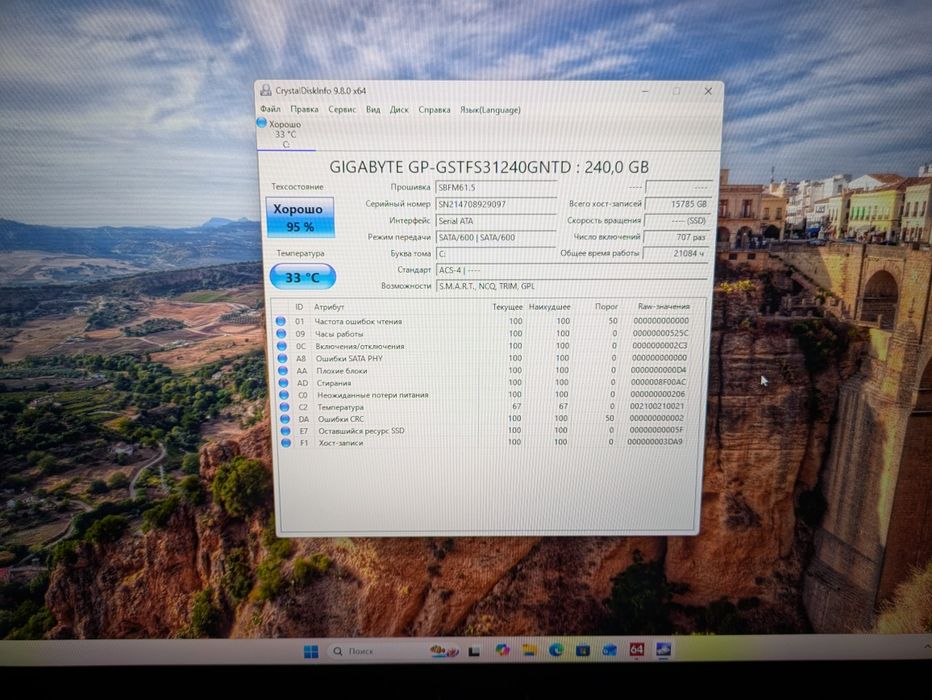Open Task View from the taskbar
Viewport: 932px width, 700px height.
point(474,651)
